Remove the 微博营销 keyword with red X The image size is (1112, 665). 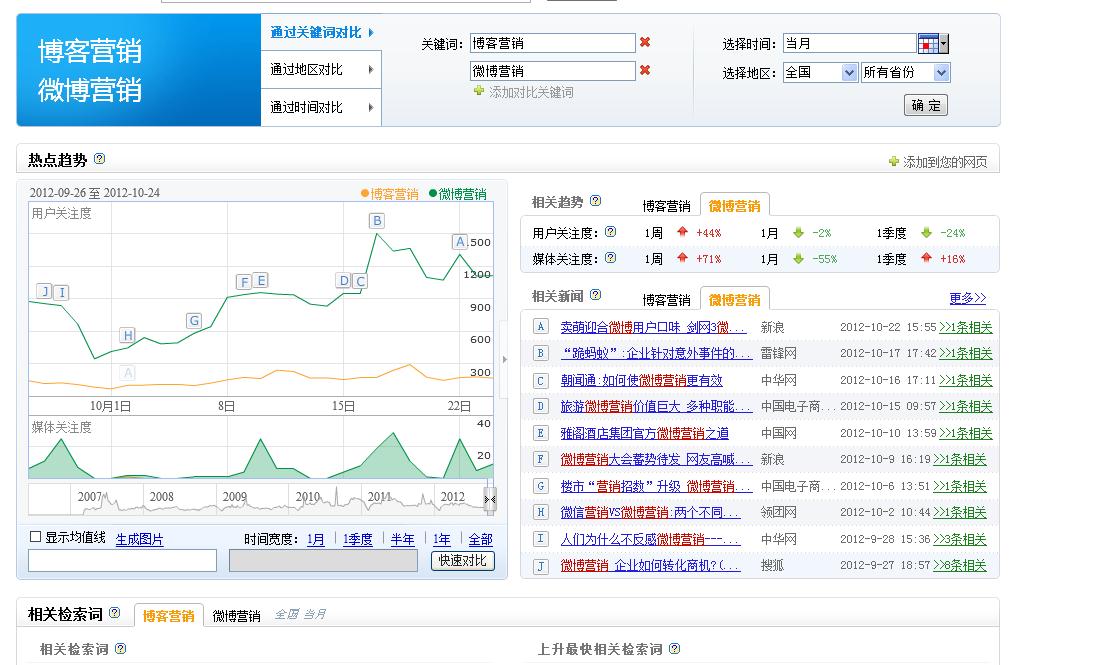coord(645,70)
